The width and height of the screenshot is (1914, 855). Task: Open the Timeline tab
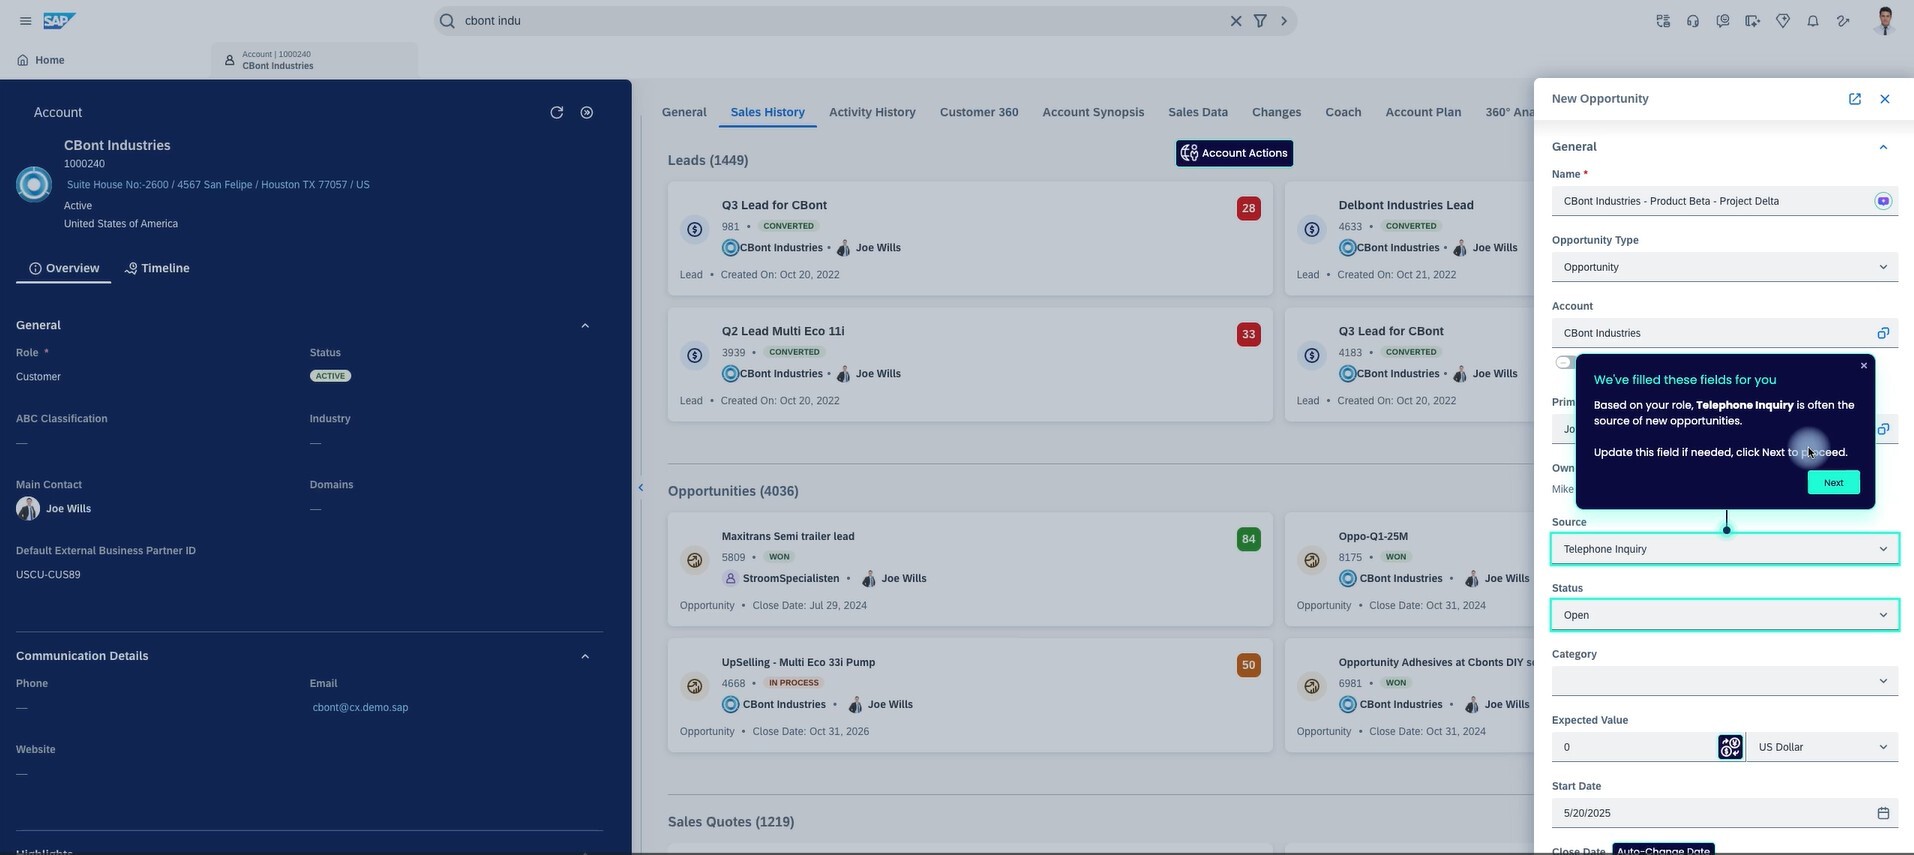[x=157, y=268]
